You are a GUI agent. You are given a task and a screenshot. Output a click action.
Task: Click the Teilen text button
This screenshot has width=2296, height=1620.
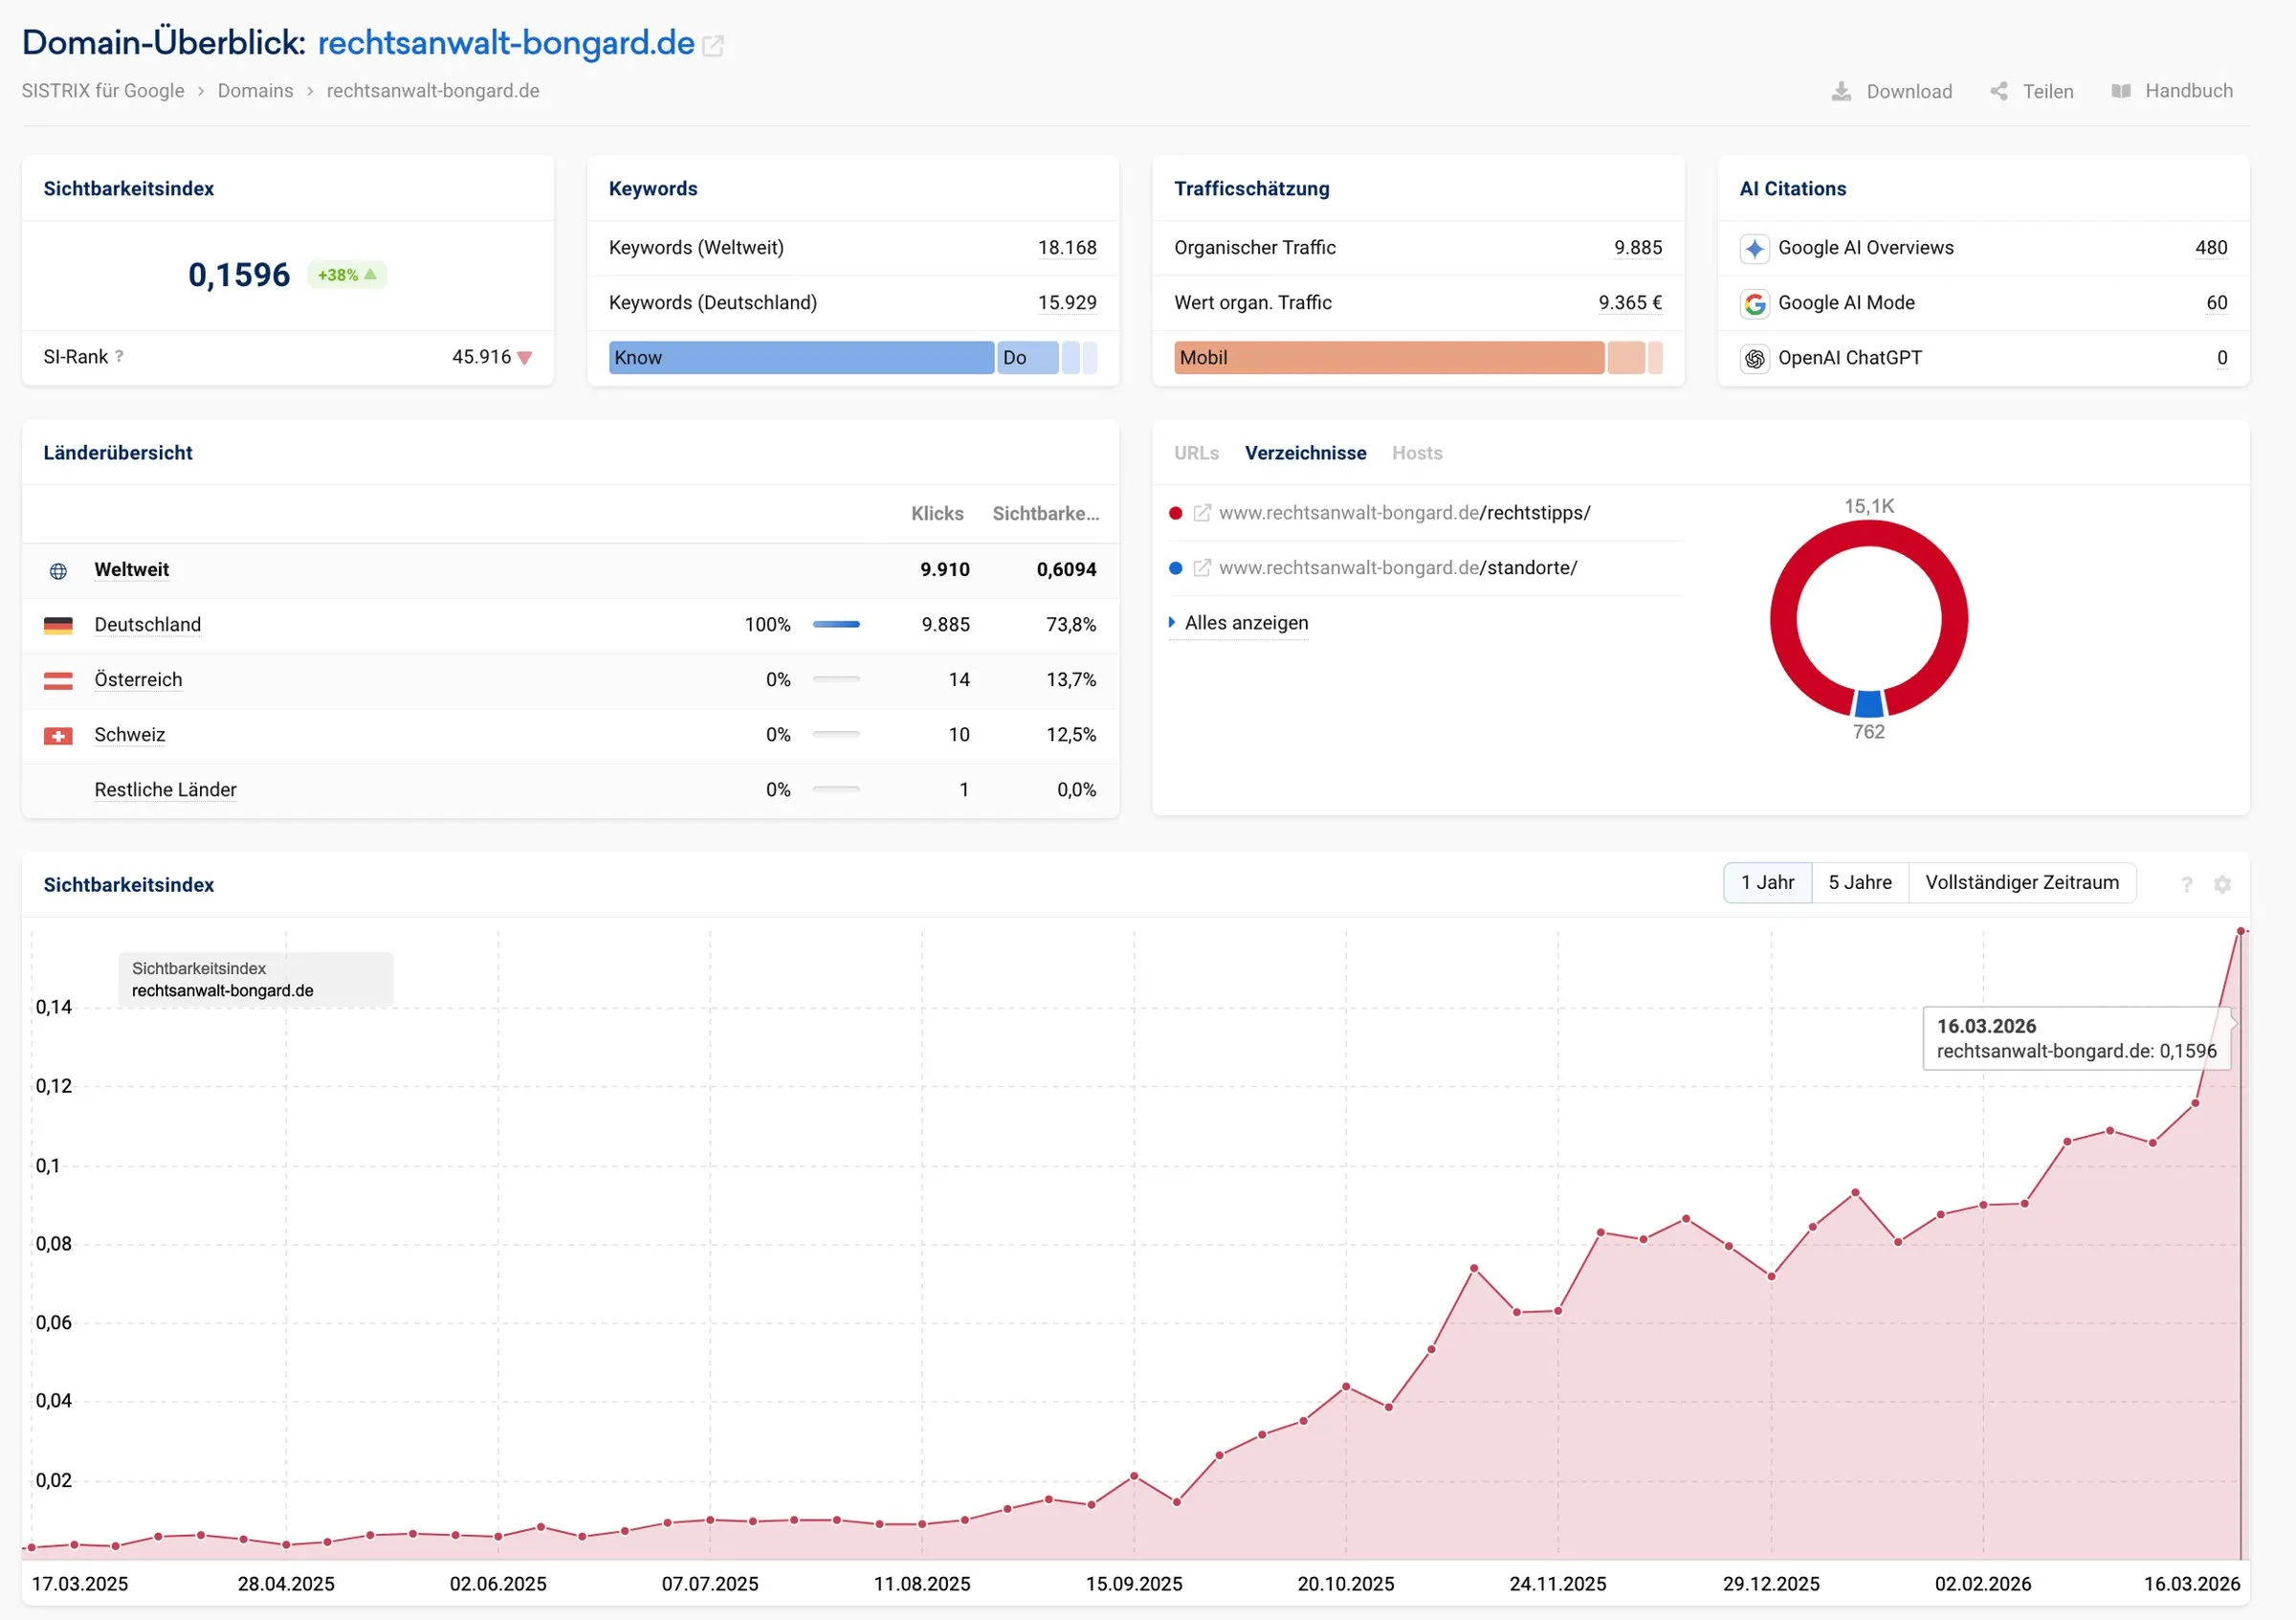coord(2048,91)
